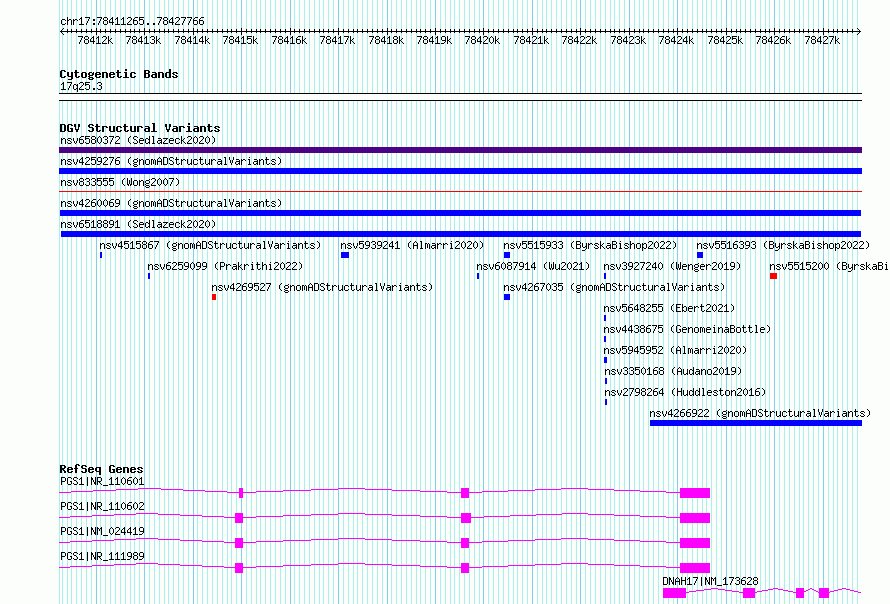Click variant label nsv6580372 (Sedlazeck2020)

click(138, 140)
